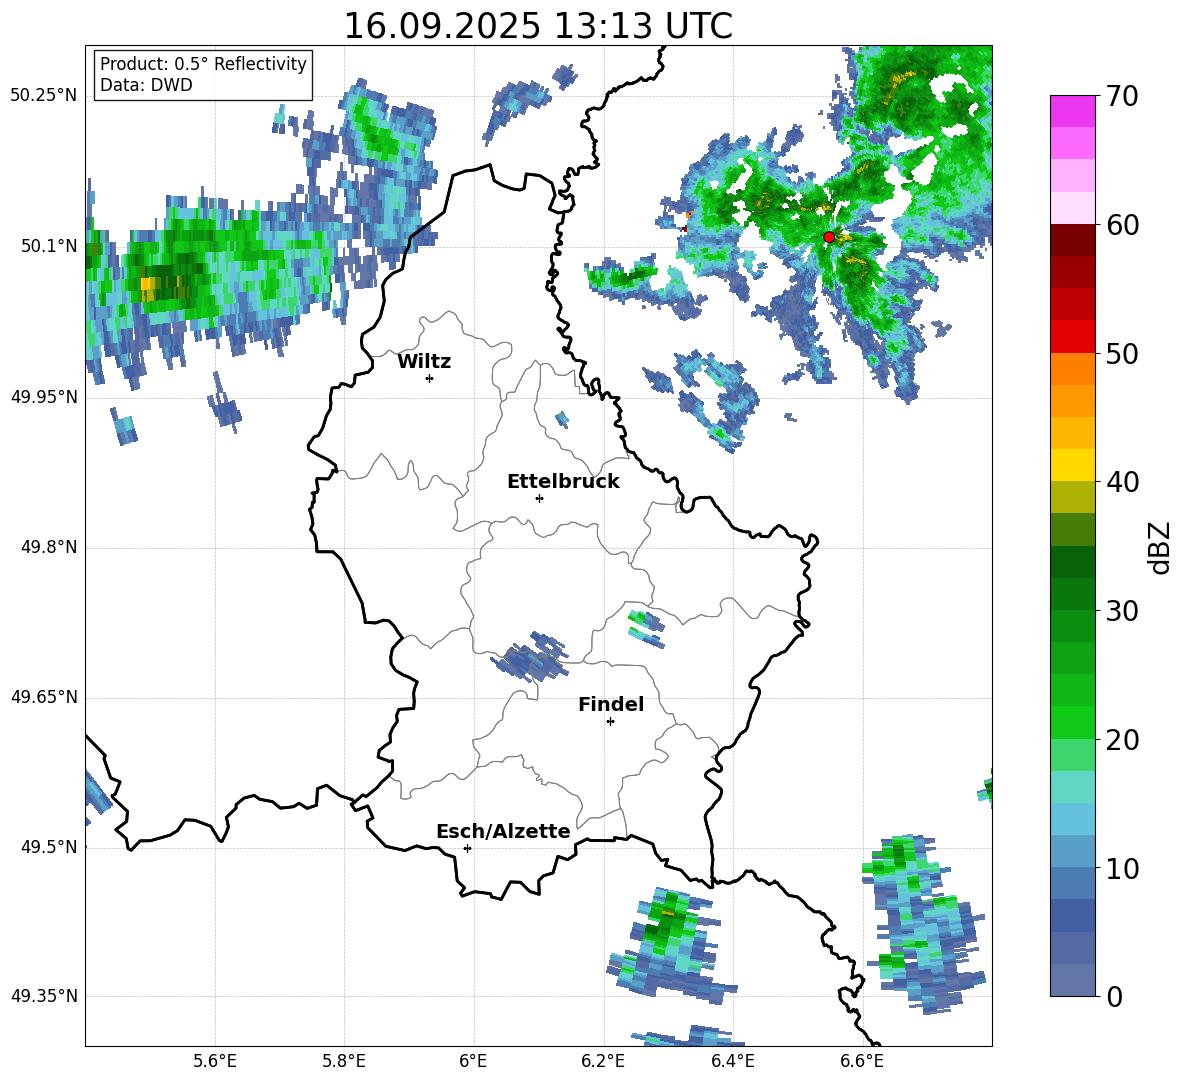The height and width of the screenshot is (1081, 1184).
Task: Click the 30 colorbar tick value
Action: (x=1121, y=611)
